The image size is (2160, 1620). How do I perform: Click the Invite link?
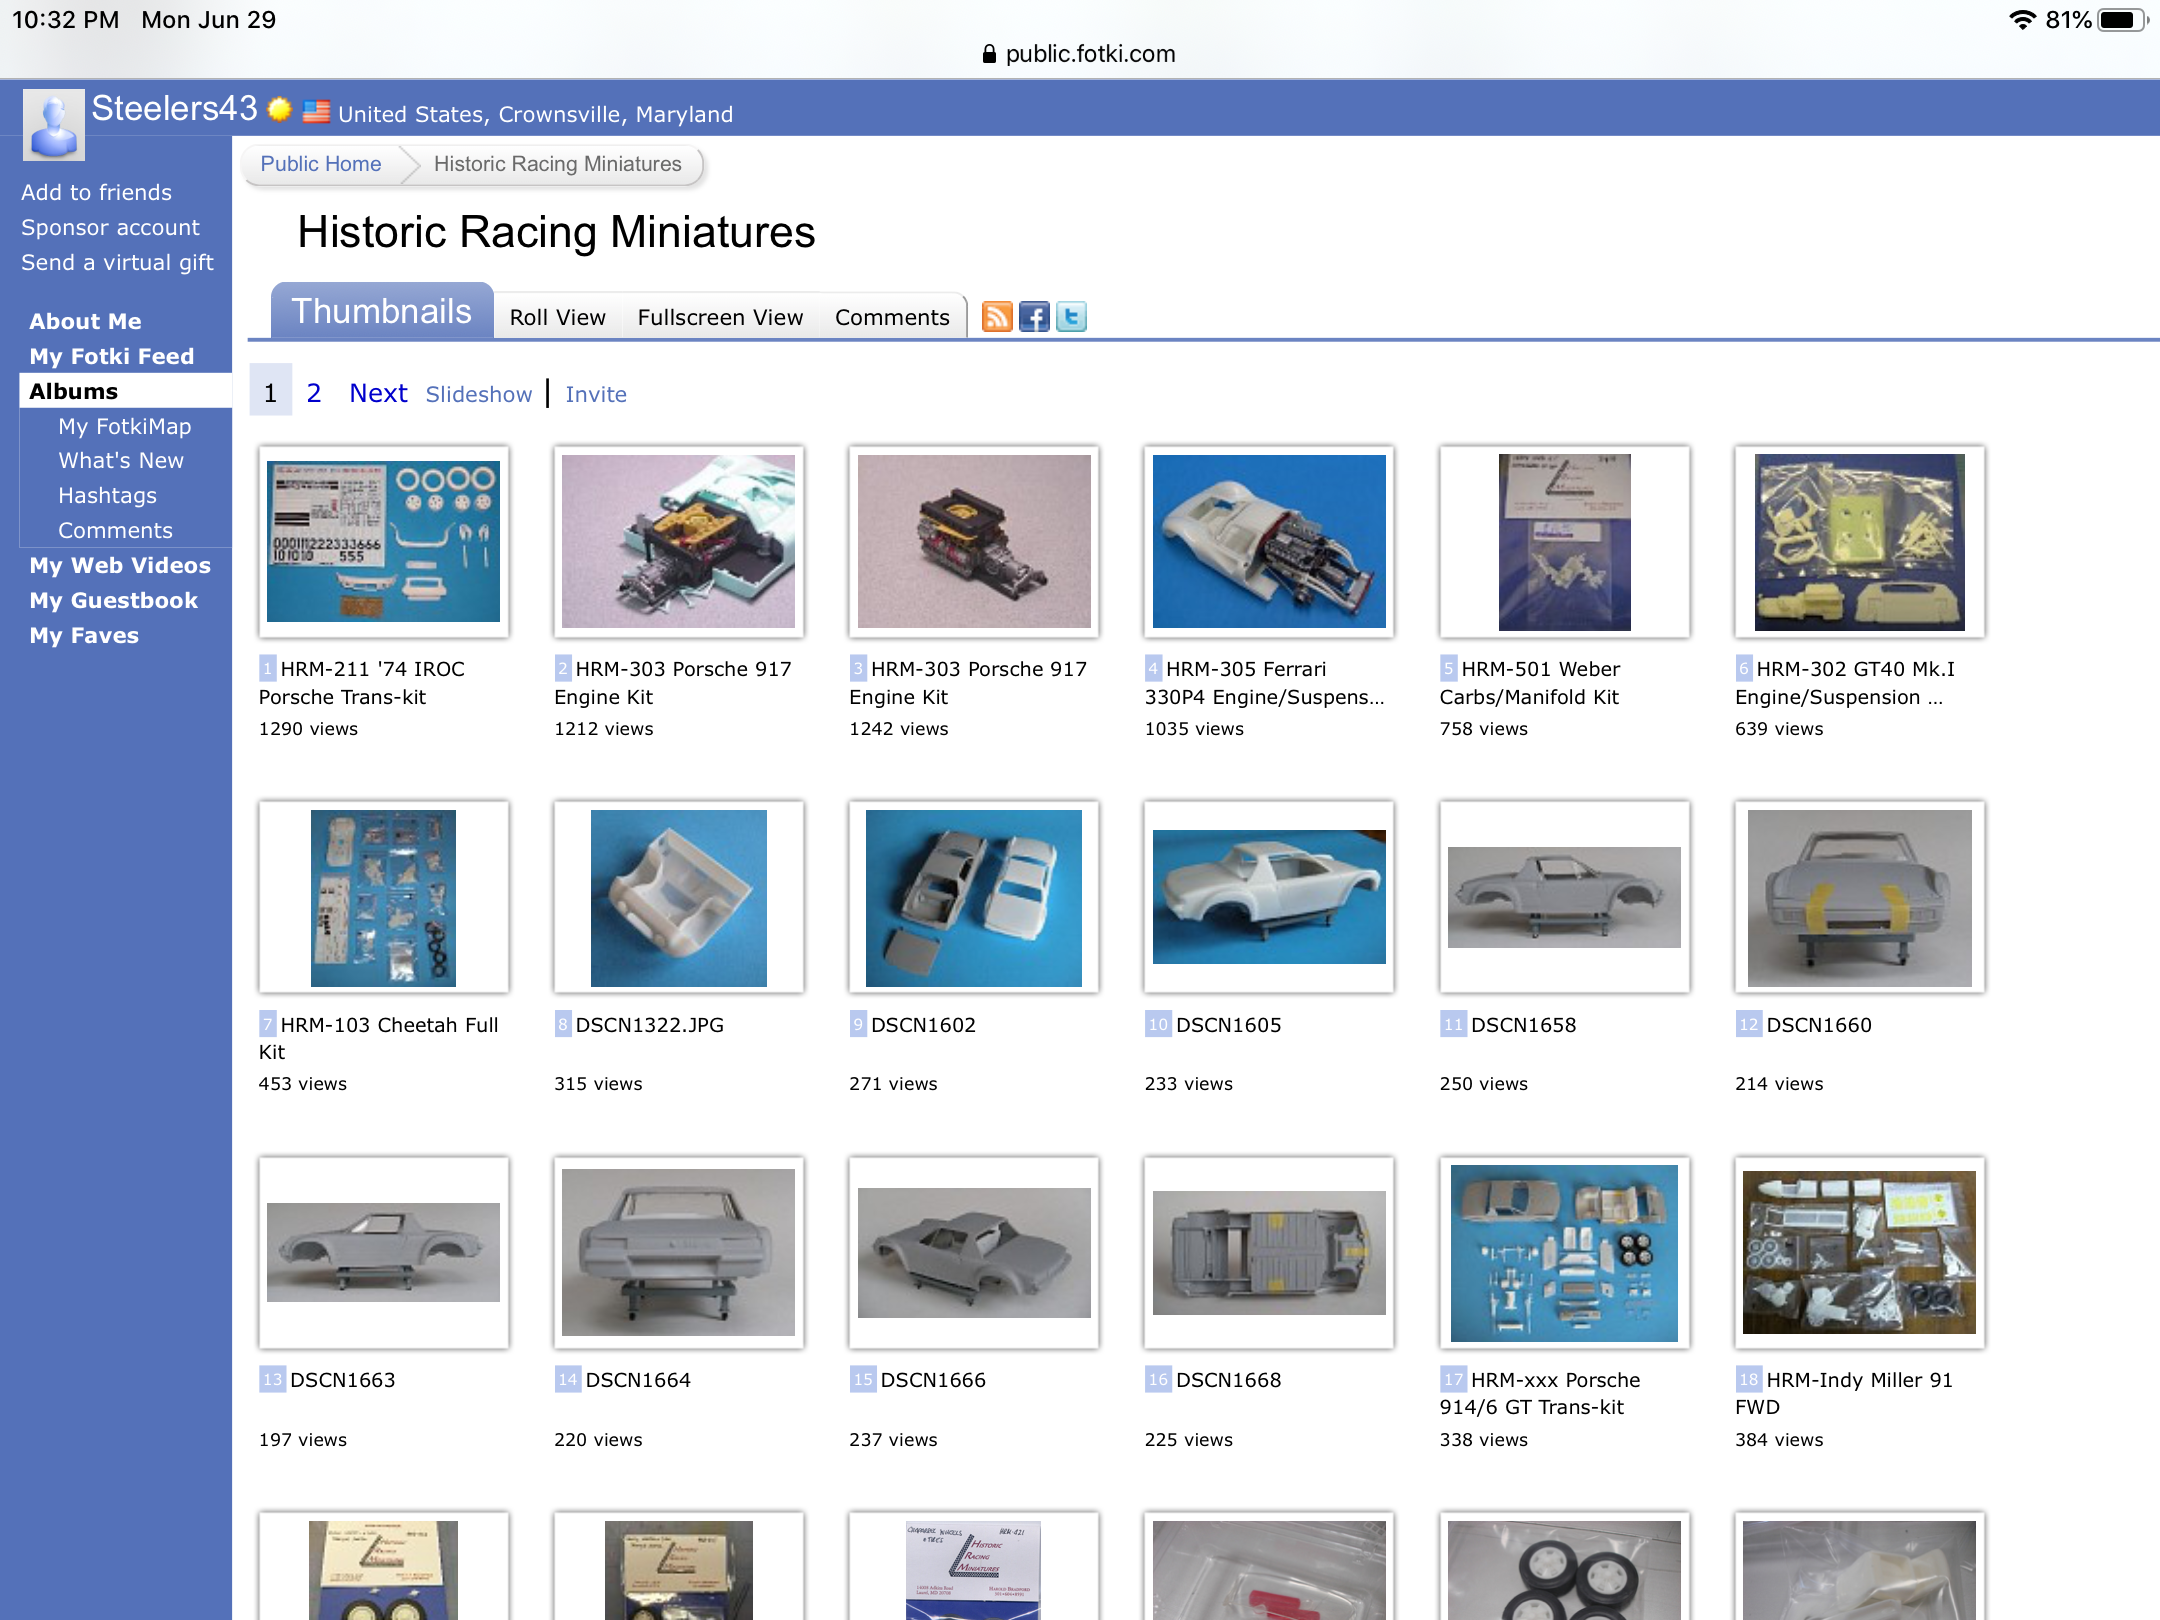pos(596,394)
